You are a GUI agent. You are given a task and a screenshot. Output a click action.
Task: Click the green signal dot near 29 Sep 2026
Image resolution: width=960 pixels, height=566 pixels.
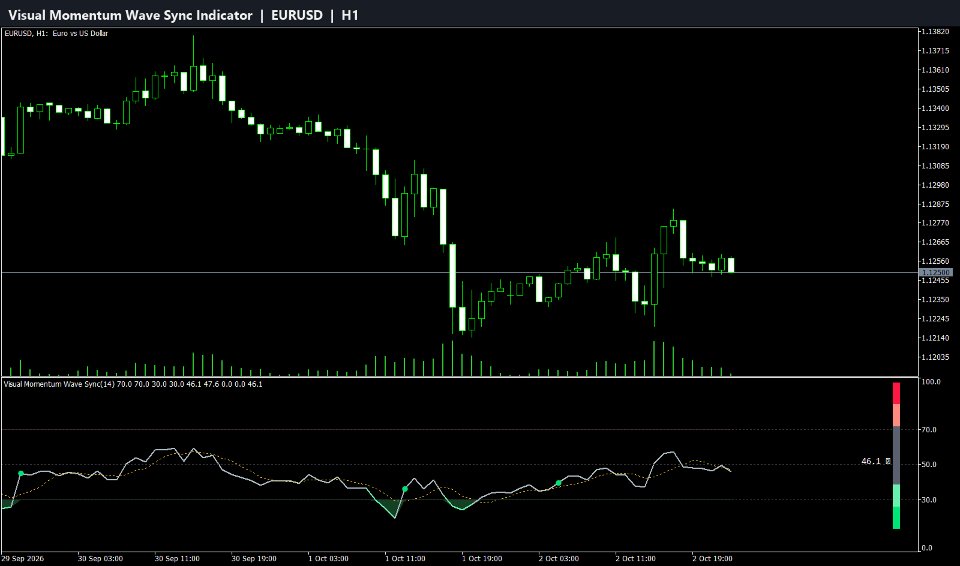(x=21, y=474)
